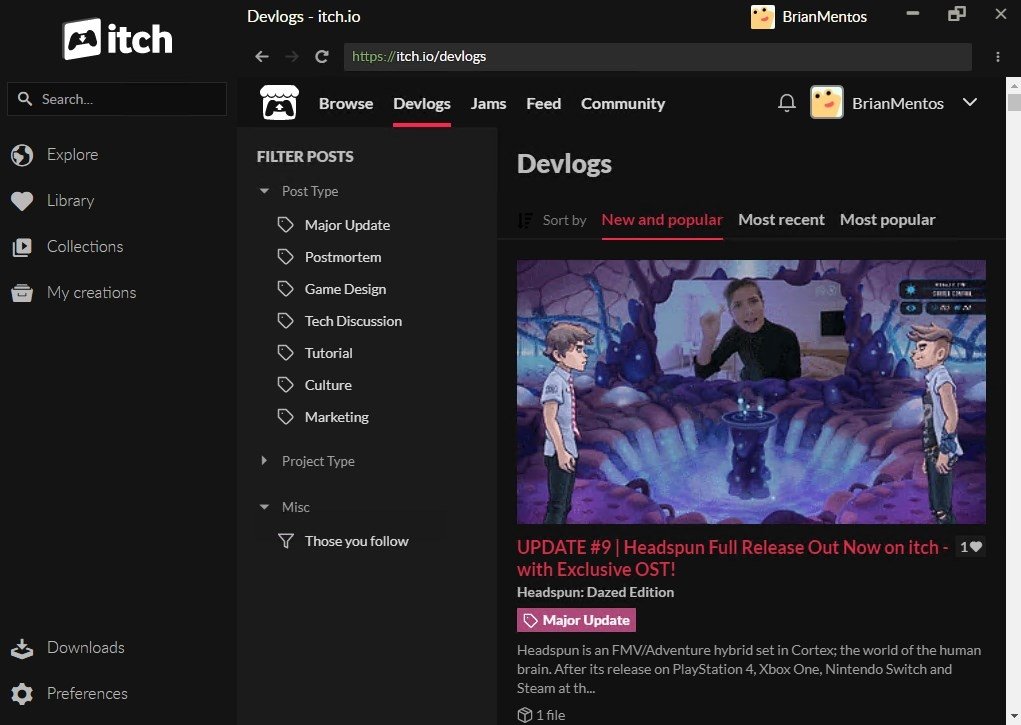Filter posts by Major Update

347,225
